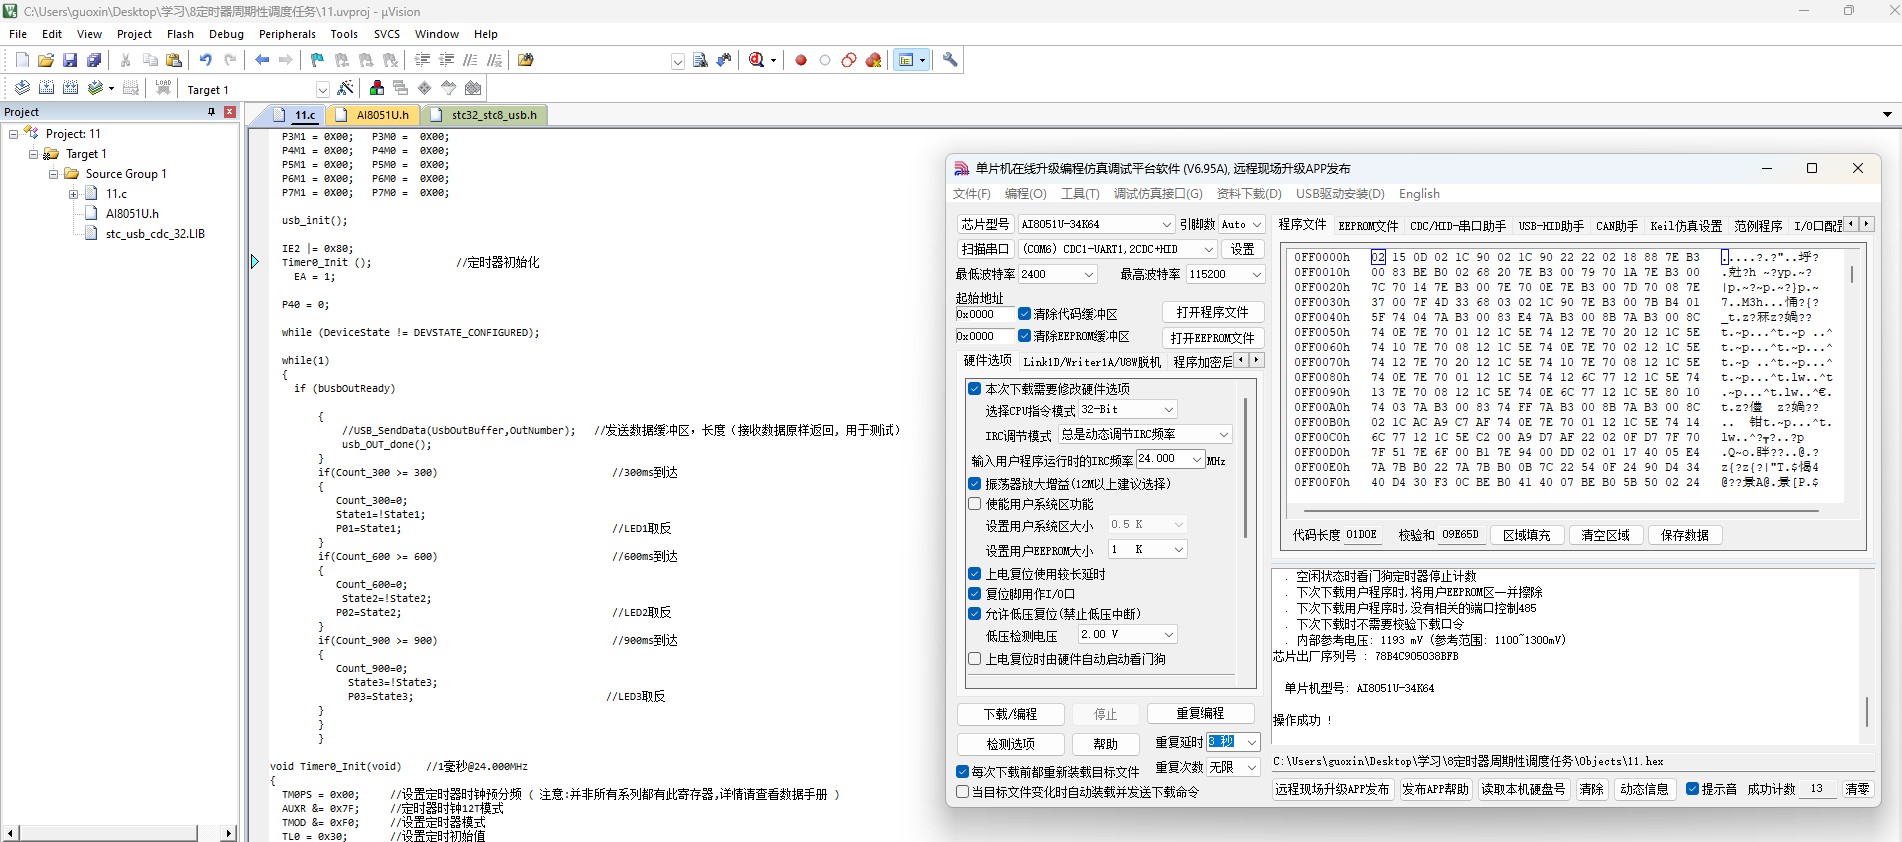The width and height of the screenshot is (1902, 842).
Task: Open the Configuration wrench icon
Action: coord(950,60)
